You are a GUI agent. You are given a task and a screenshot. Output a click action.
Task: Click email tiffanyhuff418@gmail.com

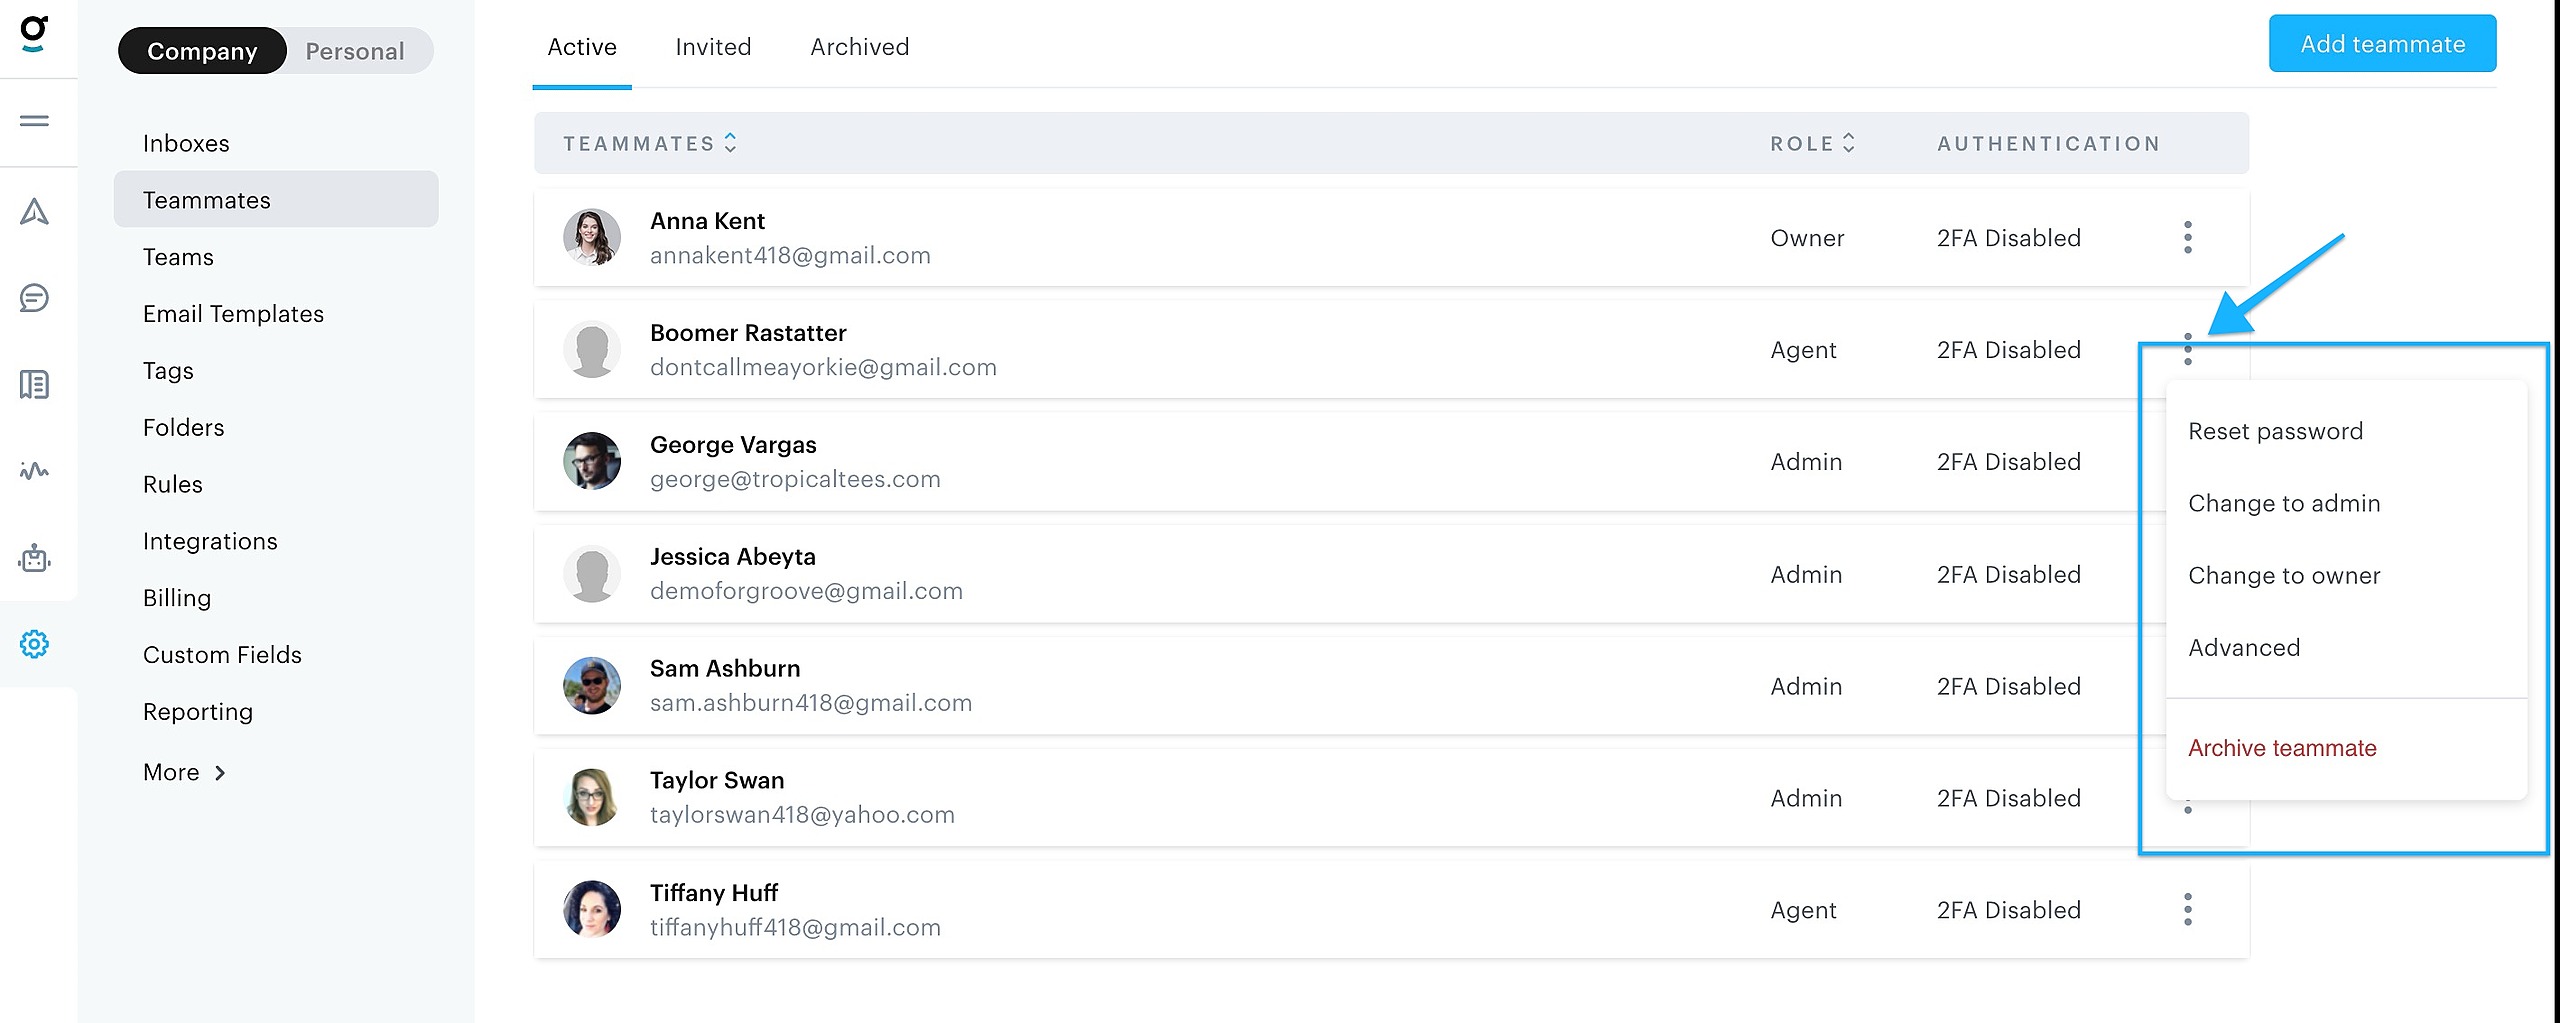[795, 927]
